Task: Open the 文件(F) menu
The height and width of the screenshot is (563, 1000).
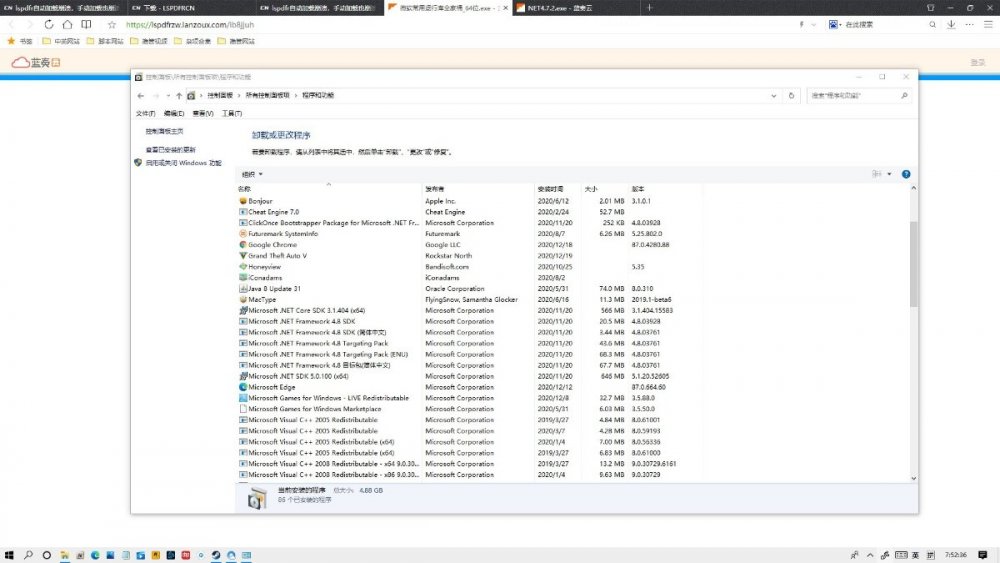Action: pos(146,113)
